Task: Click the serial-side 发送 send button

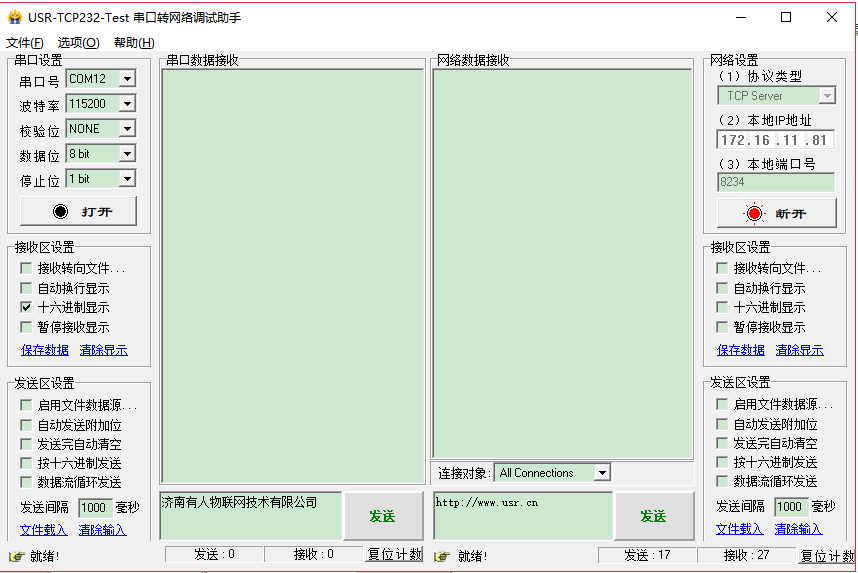Action: (x=382, y=516)
